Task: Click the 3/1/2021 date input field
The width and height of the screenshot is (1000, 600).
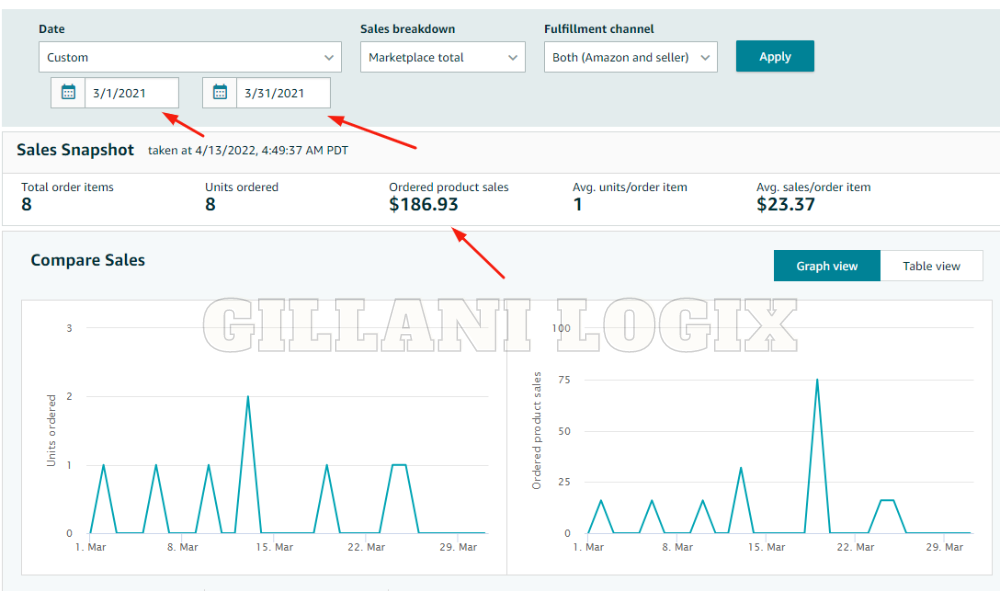Action: [x=130, y=92]
